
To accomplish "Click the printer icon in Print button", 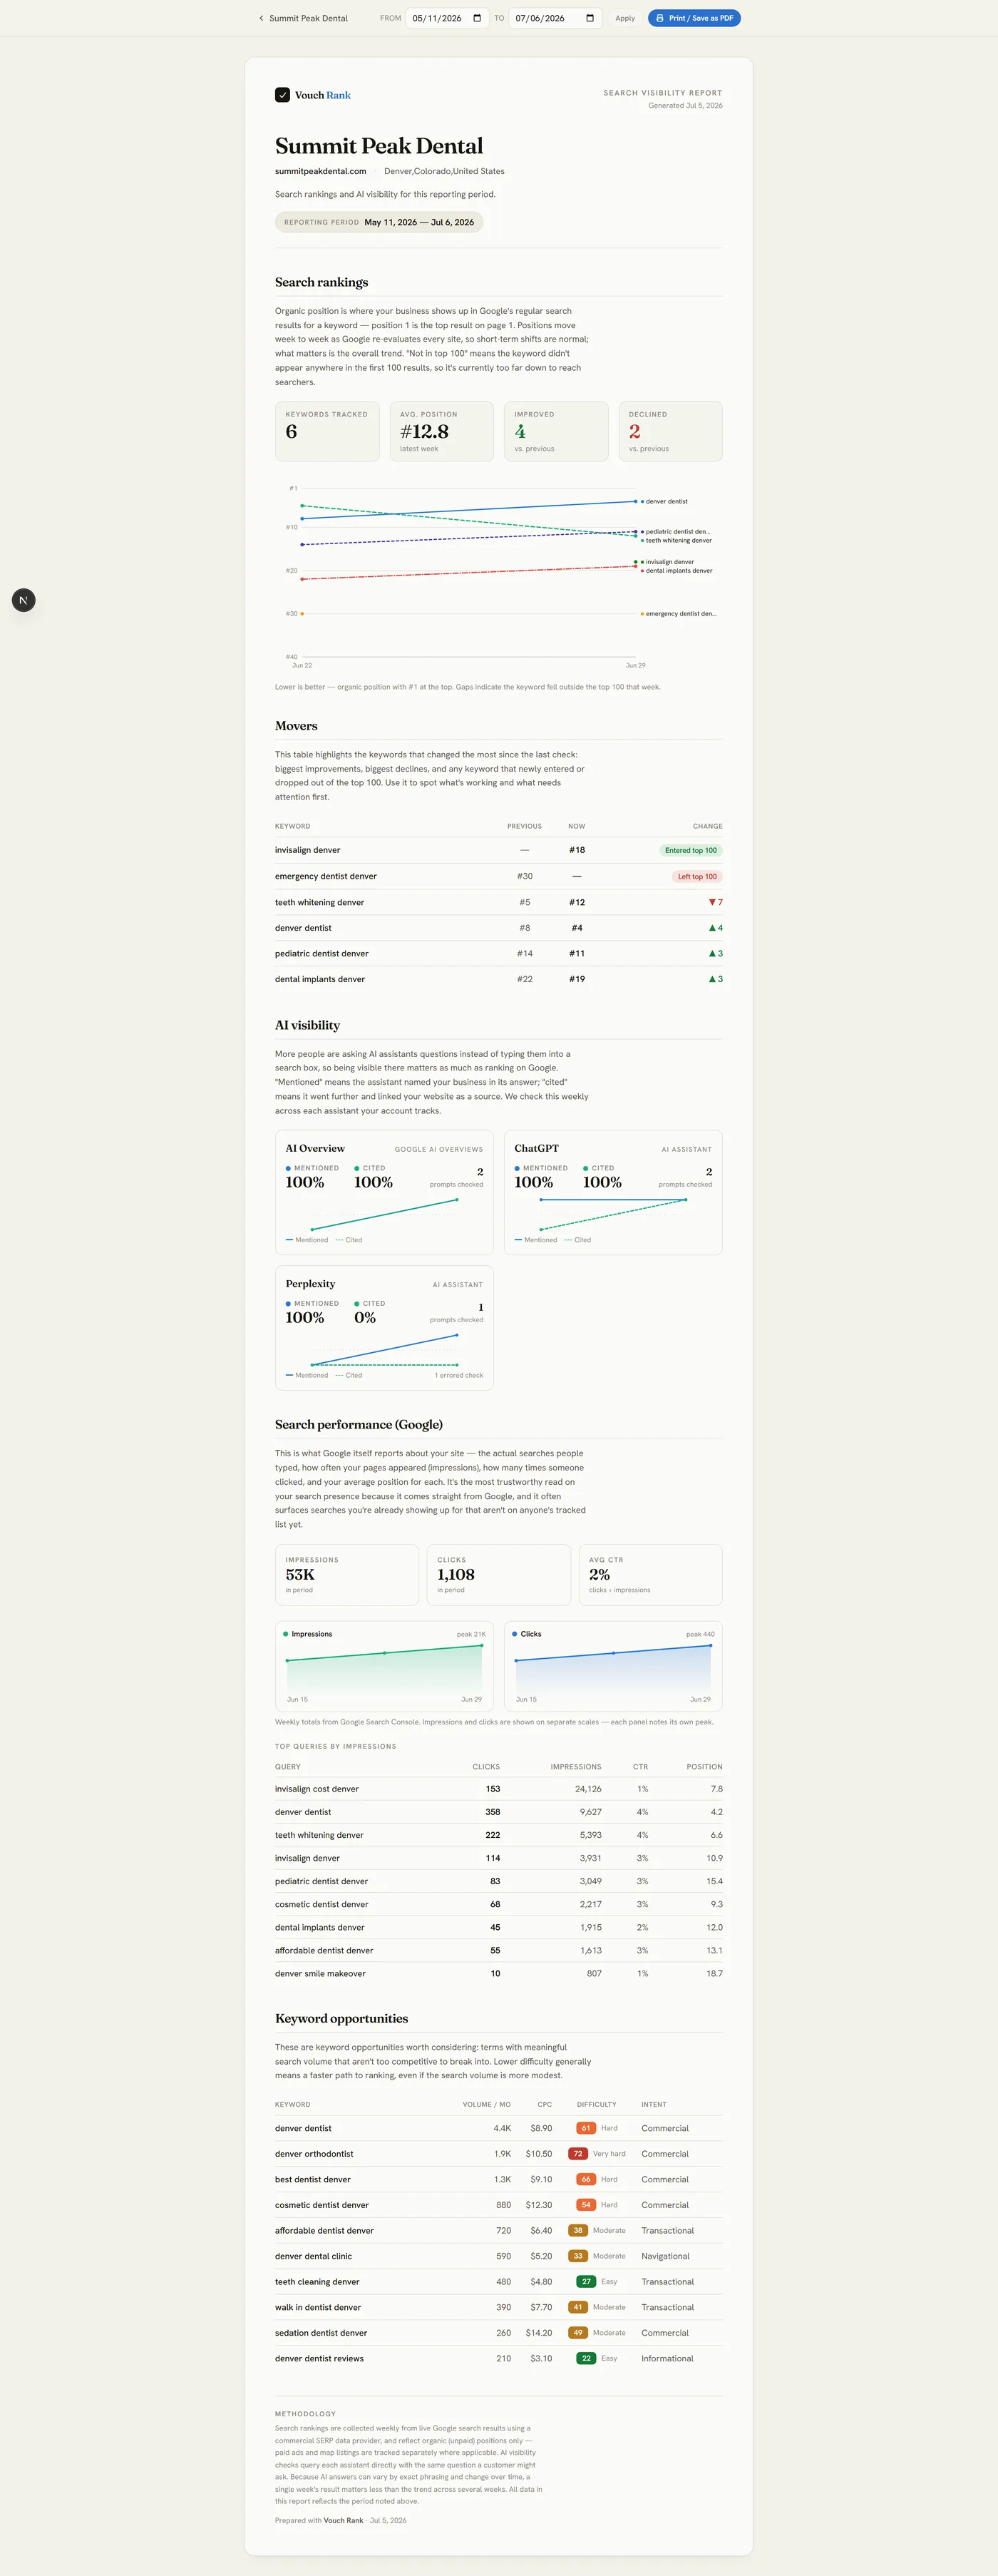I will [x=660, y=18].
